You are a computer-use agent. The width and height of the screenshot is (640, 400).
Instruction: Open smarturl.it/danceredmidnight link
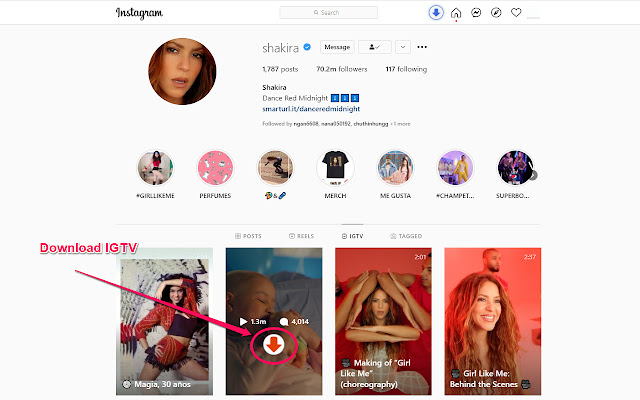(x=311, y=109)
